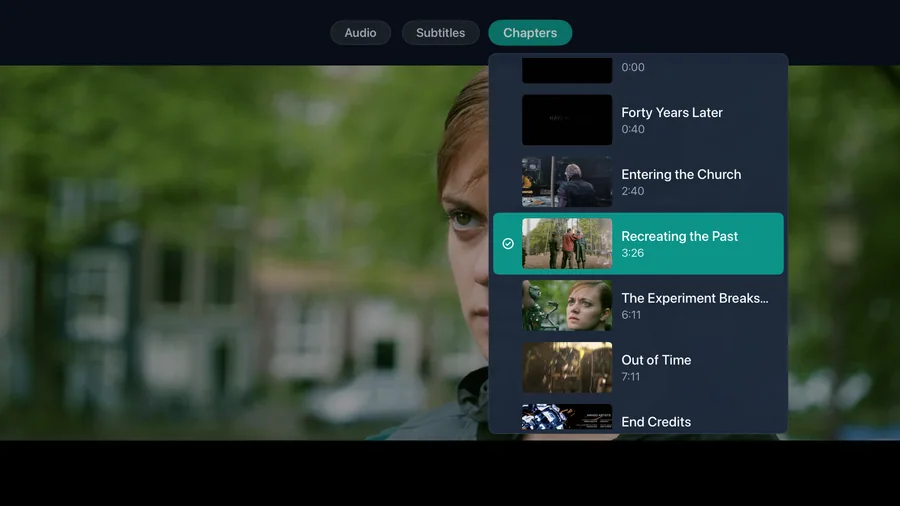Select the Entering the Church chapter title
The width and height of the screenshot is (900, 506).
point(681,174)
